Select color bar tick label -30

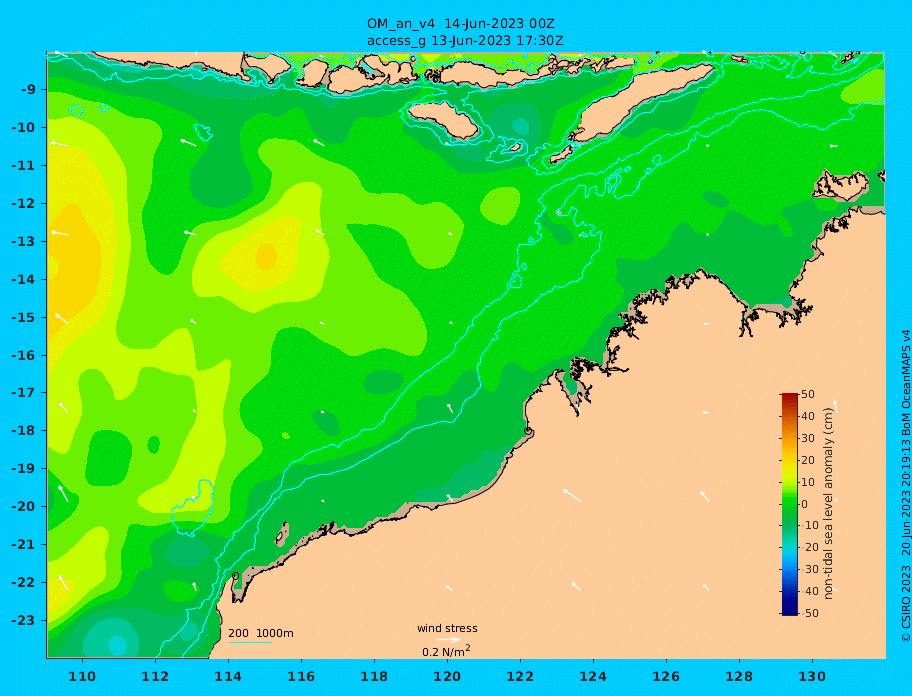[x=808, y=569]
